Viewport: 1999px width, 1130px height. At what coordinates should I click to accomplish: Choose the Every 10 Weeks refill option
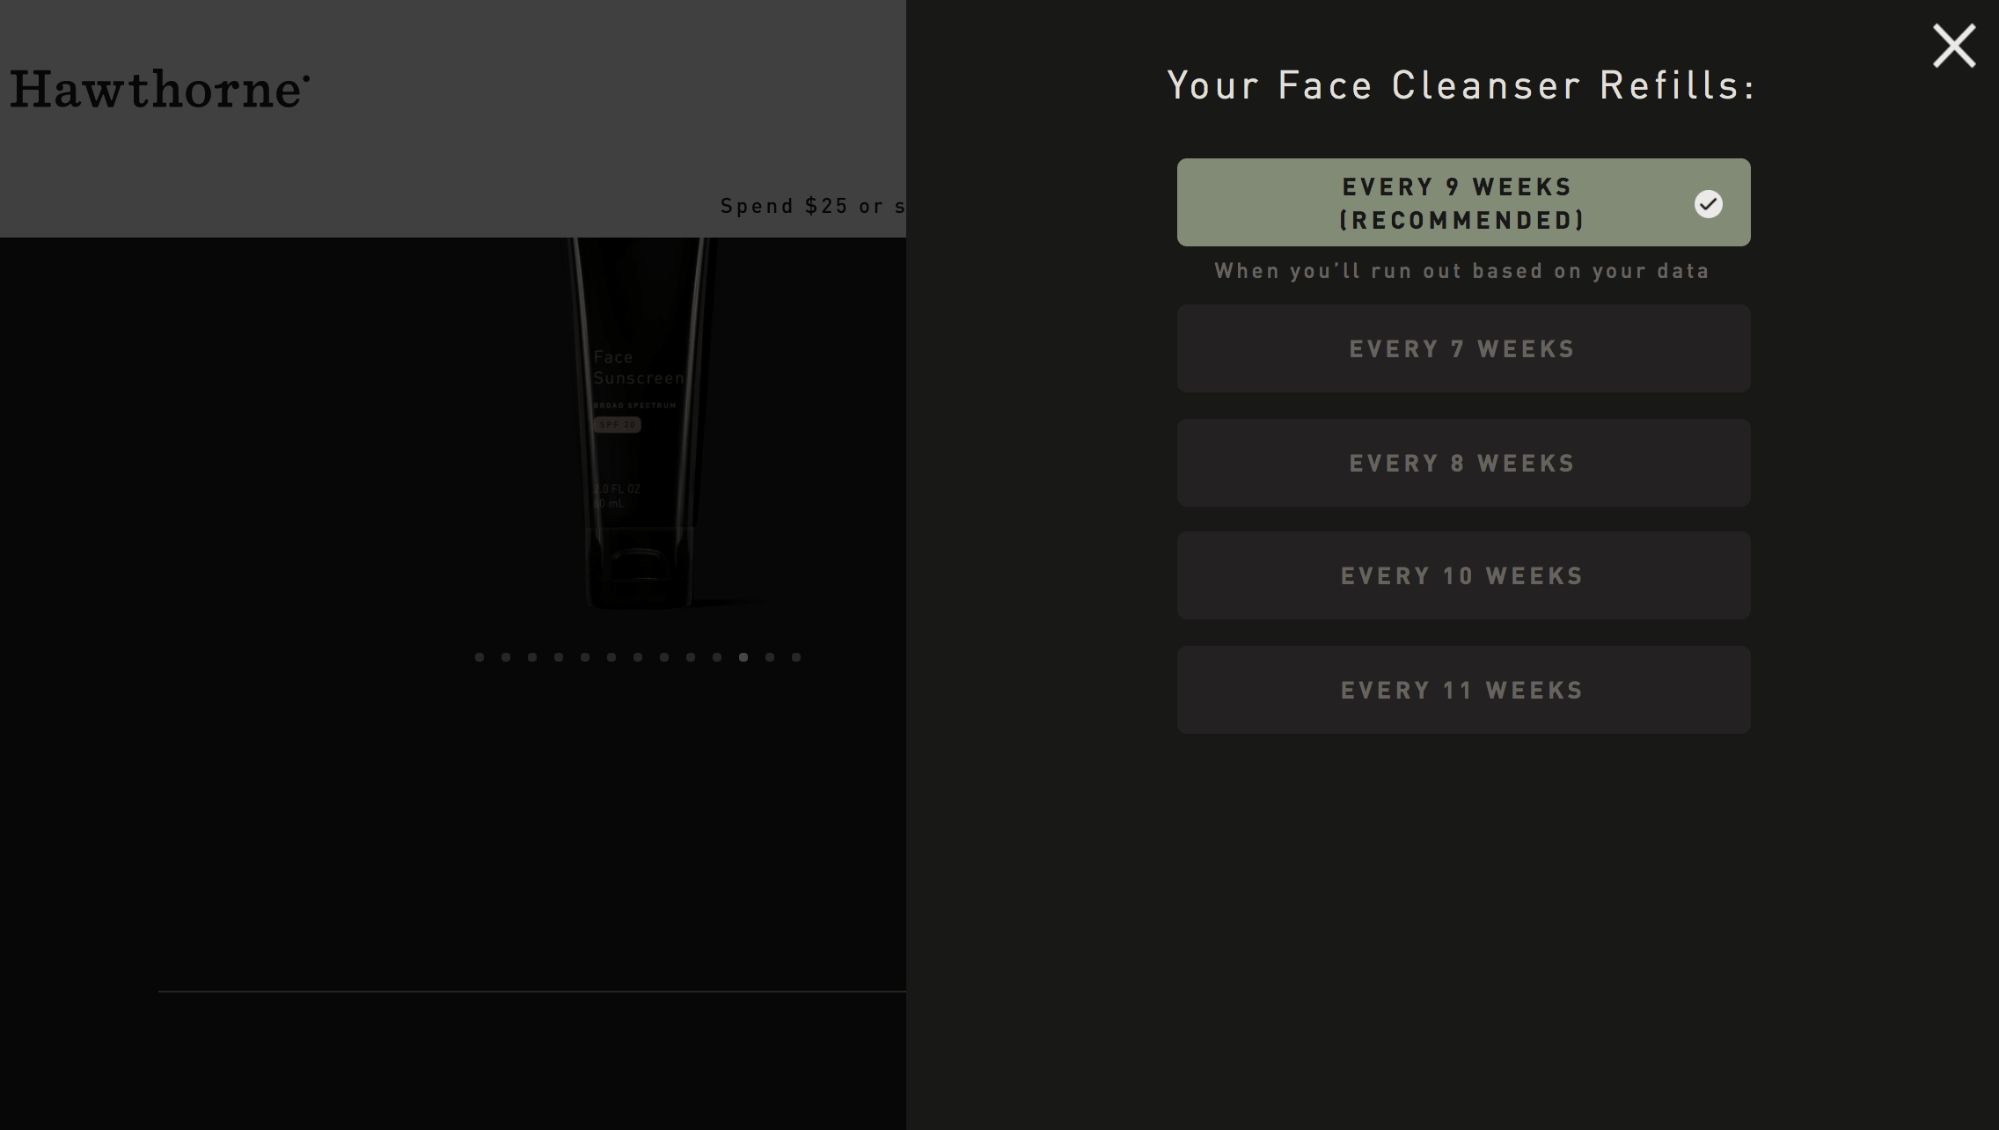[1463, 576]
